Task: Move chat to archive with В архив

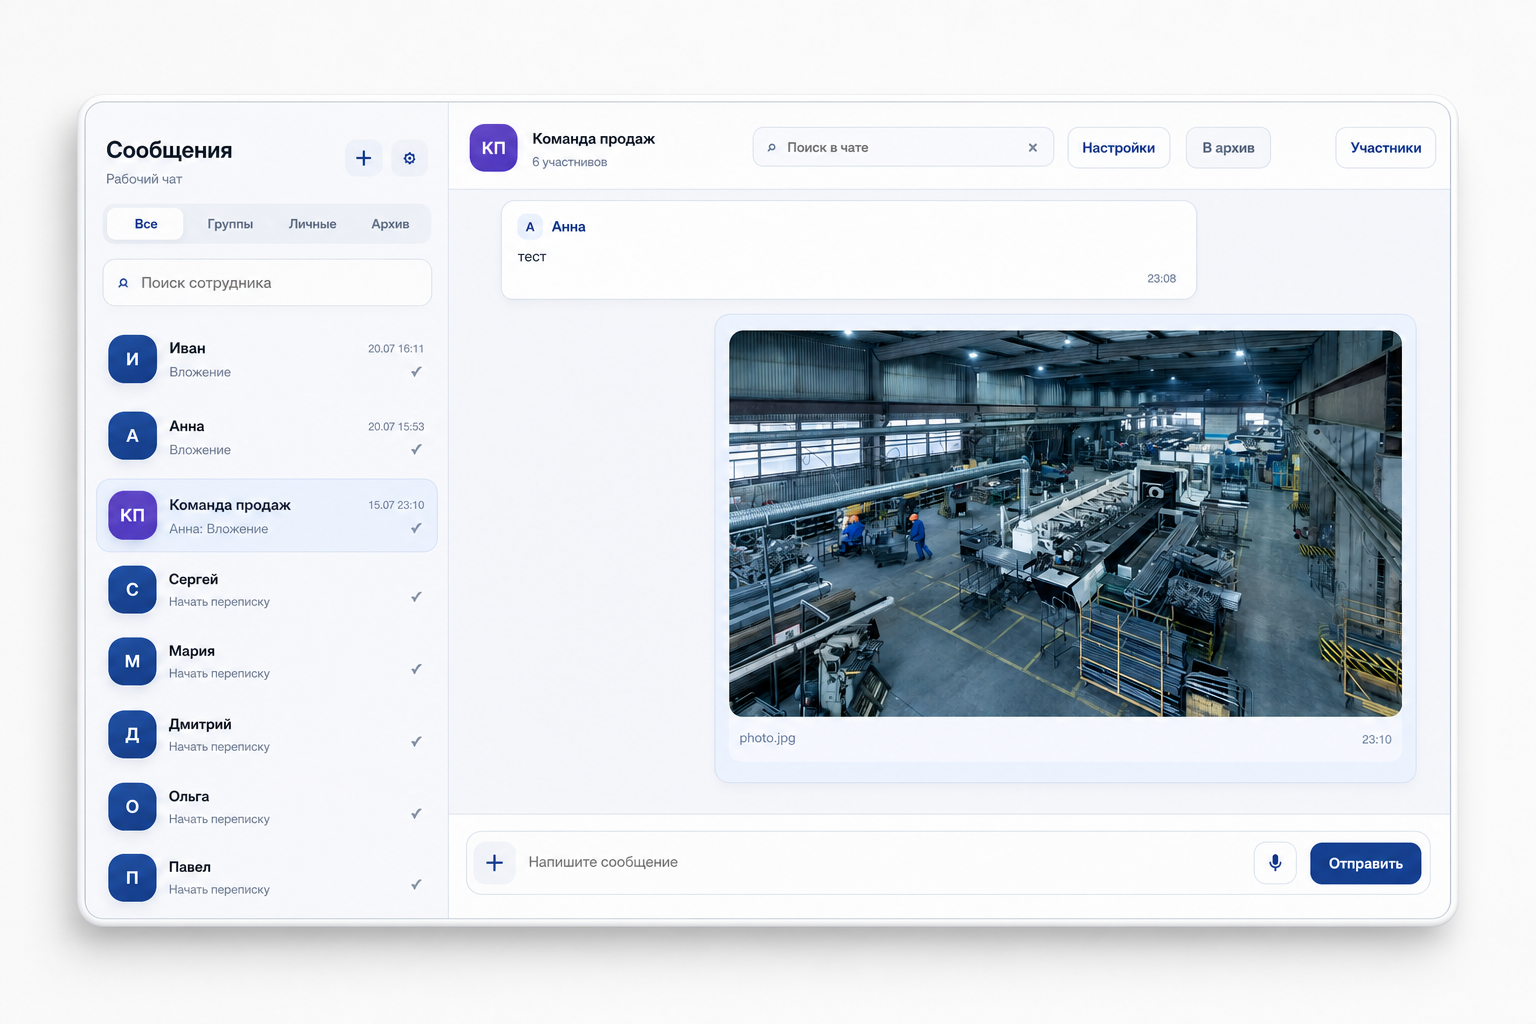Action: [1228, 148]
